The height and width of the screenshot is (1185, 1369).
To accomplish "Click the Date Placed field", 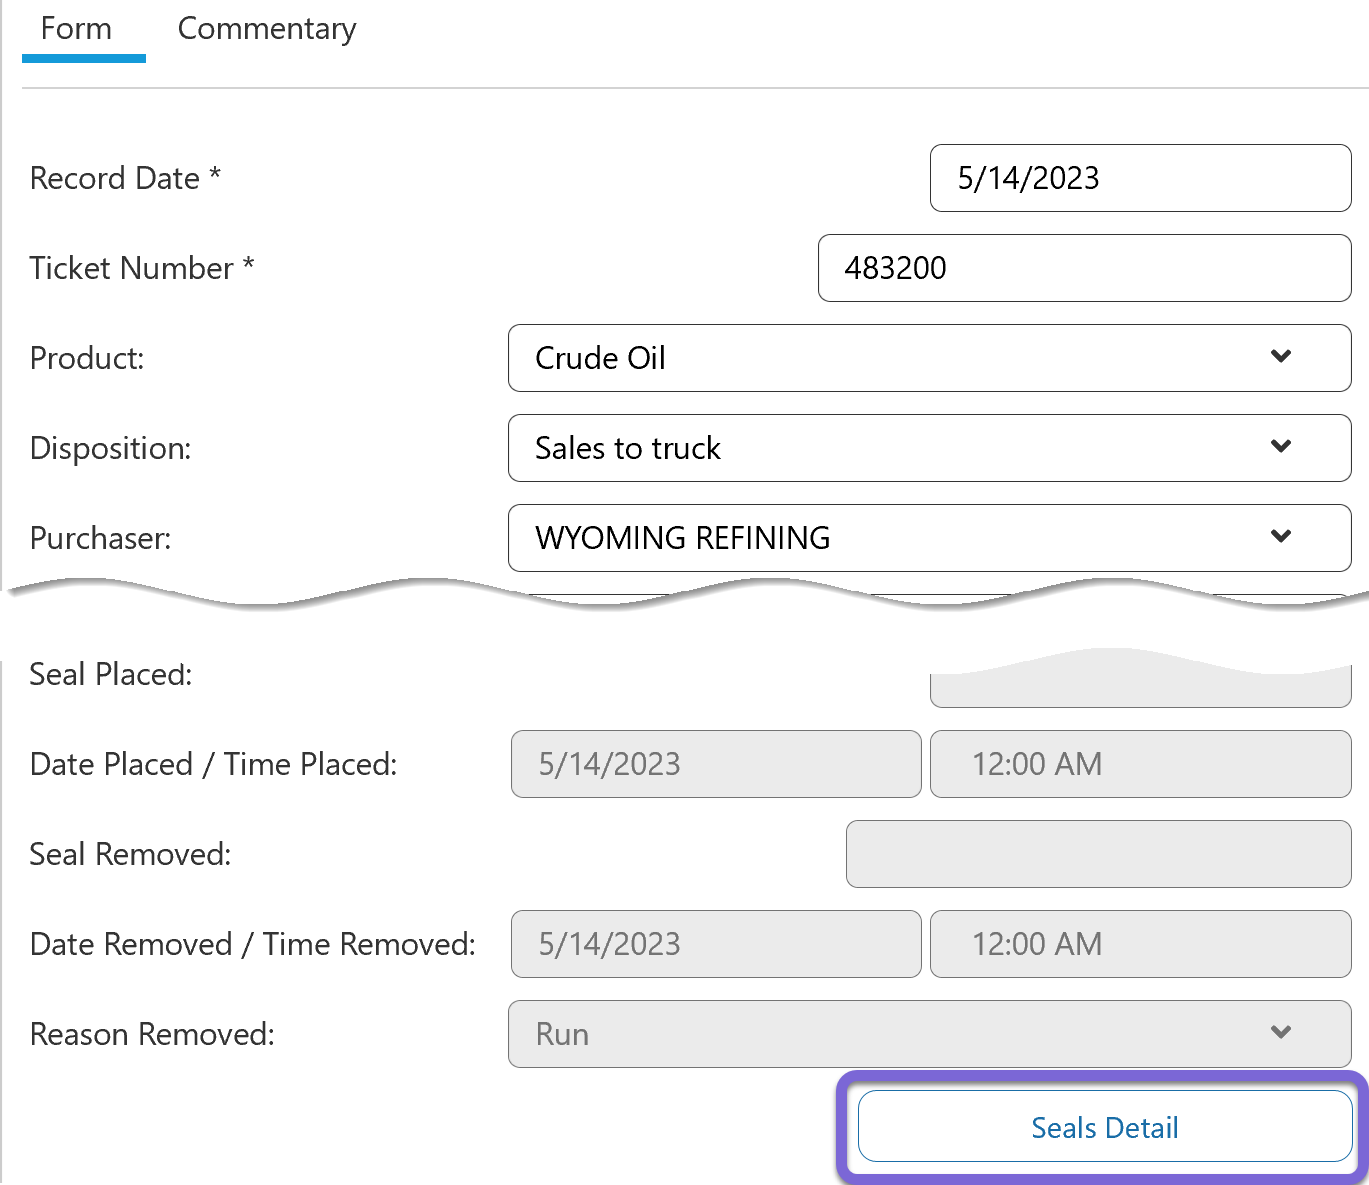I will [x=715, y=764].
